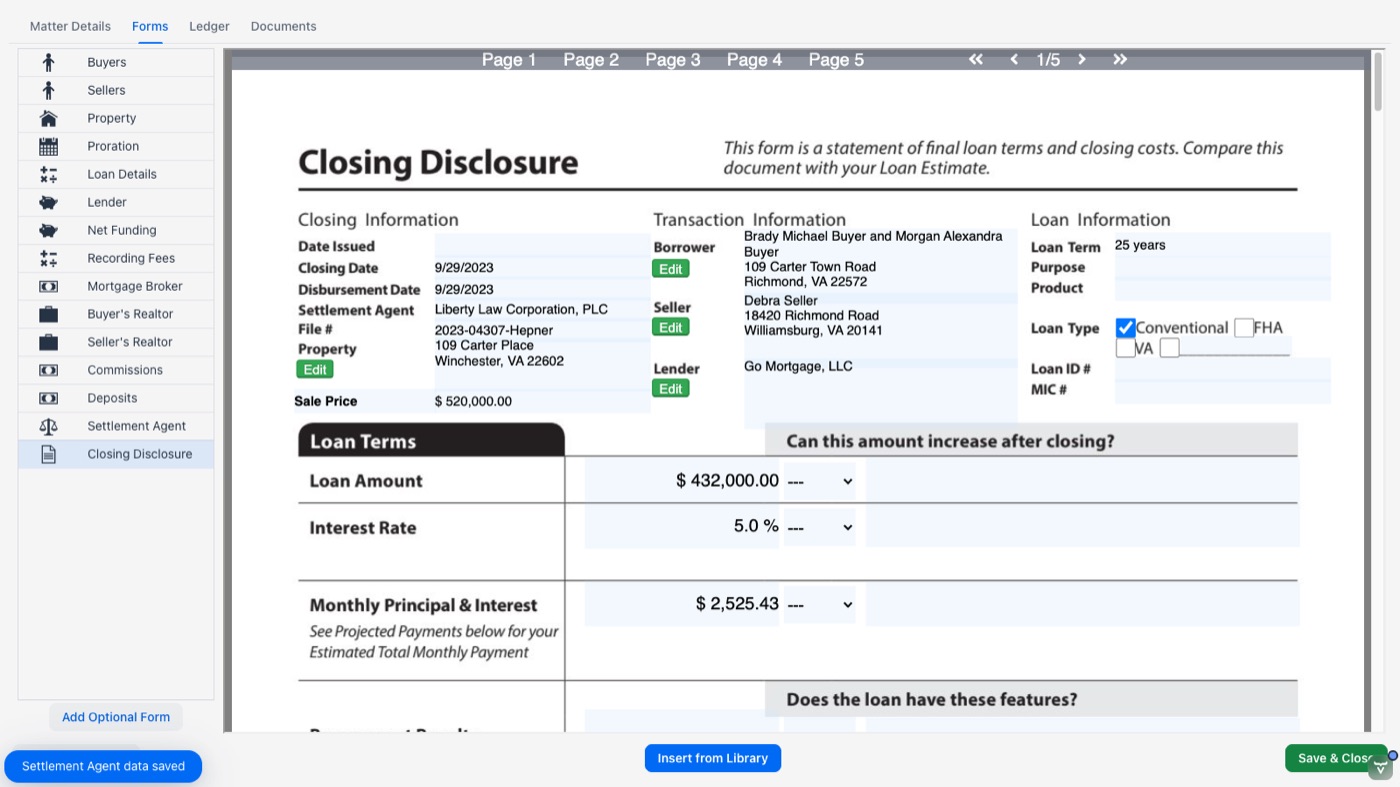
Task: Uncheck the Conventional loan type checkbox
Action: click(1125, 328)
